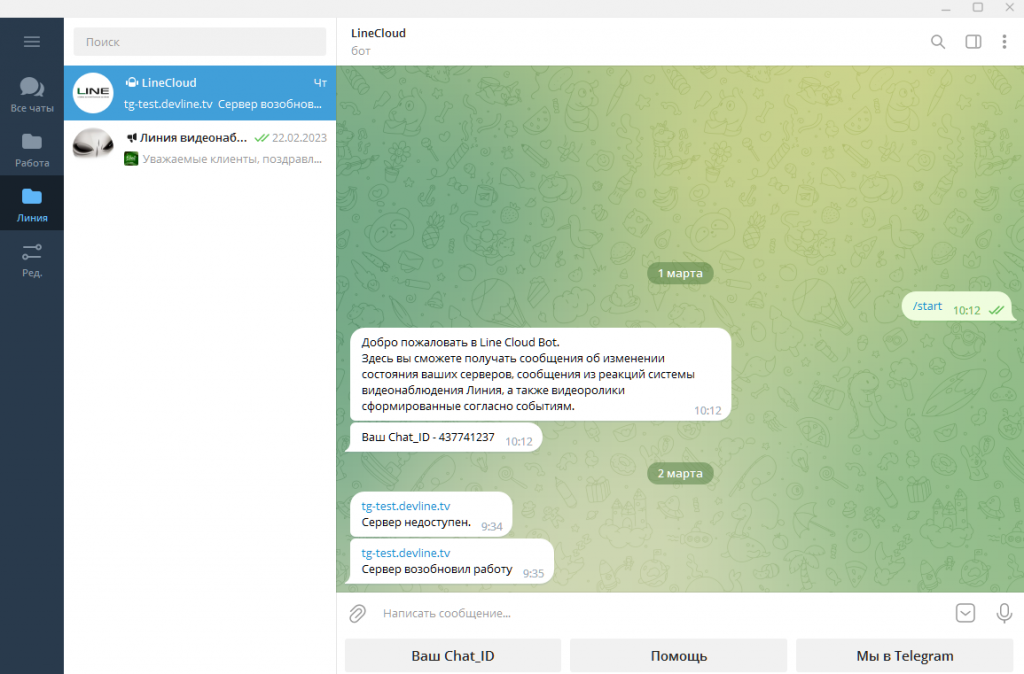
Task: Open tg-test.devline.tv link in 'Сервер недоступен' message
Action: (x=406, y=506)
